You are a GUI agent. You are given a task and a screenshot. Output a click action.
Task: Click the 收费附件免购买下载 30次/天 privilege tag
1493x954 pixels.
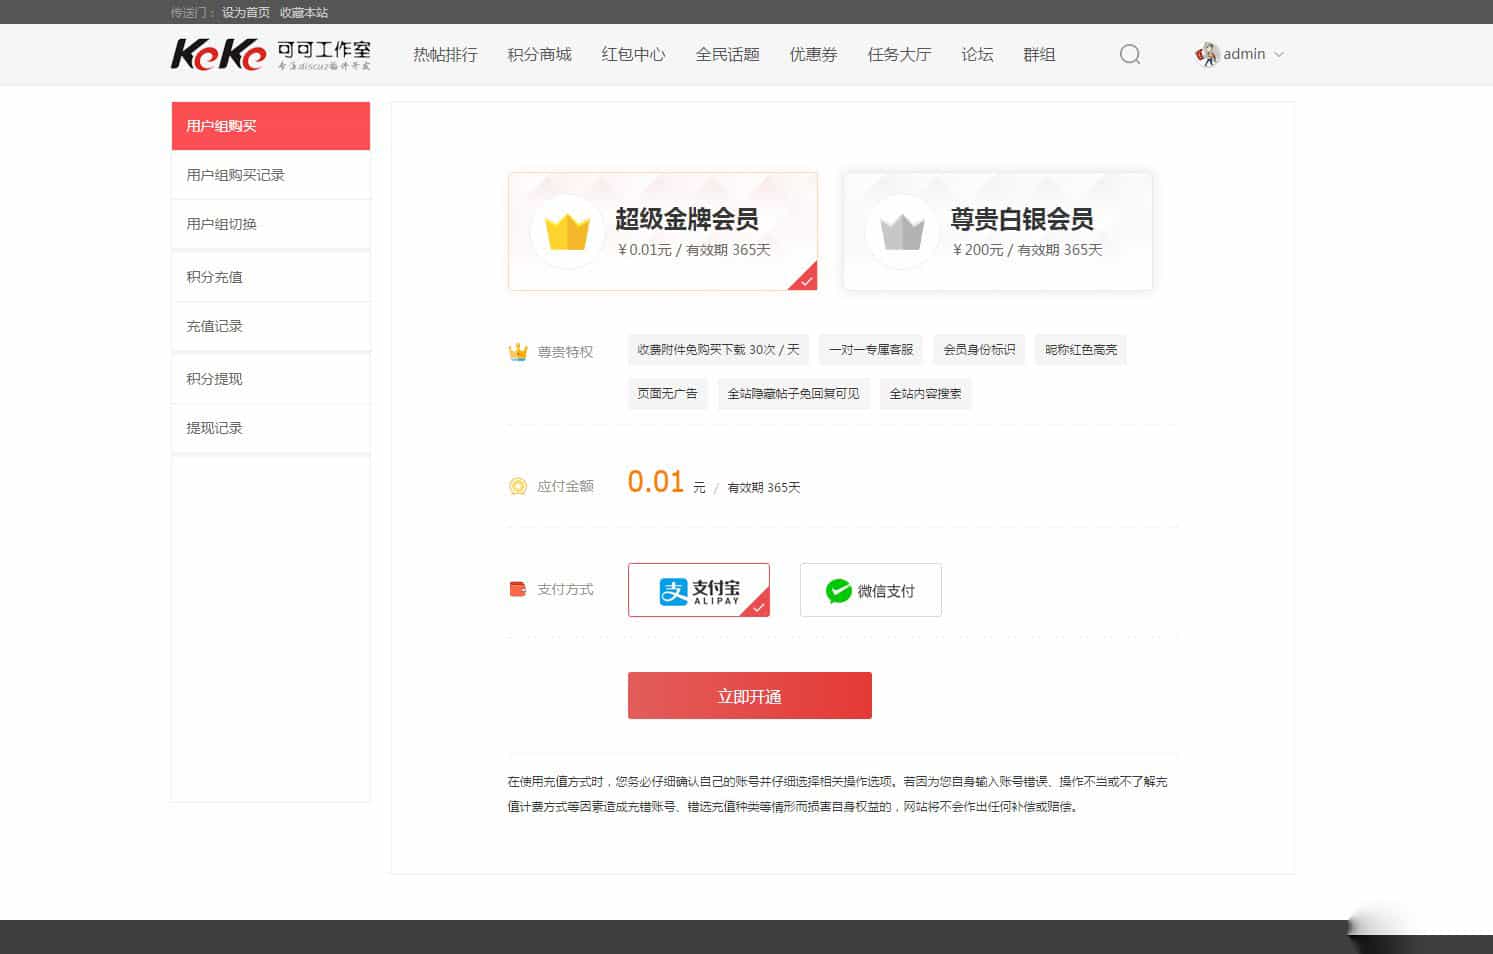coord(718,350)
